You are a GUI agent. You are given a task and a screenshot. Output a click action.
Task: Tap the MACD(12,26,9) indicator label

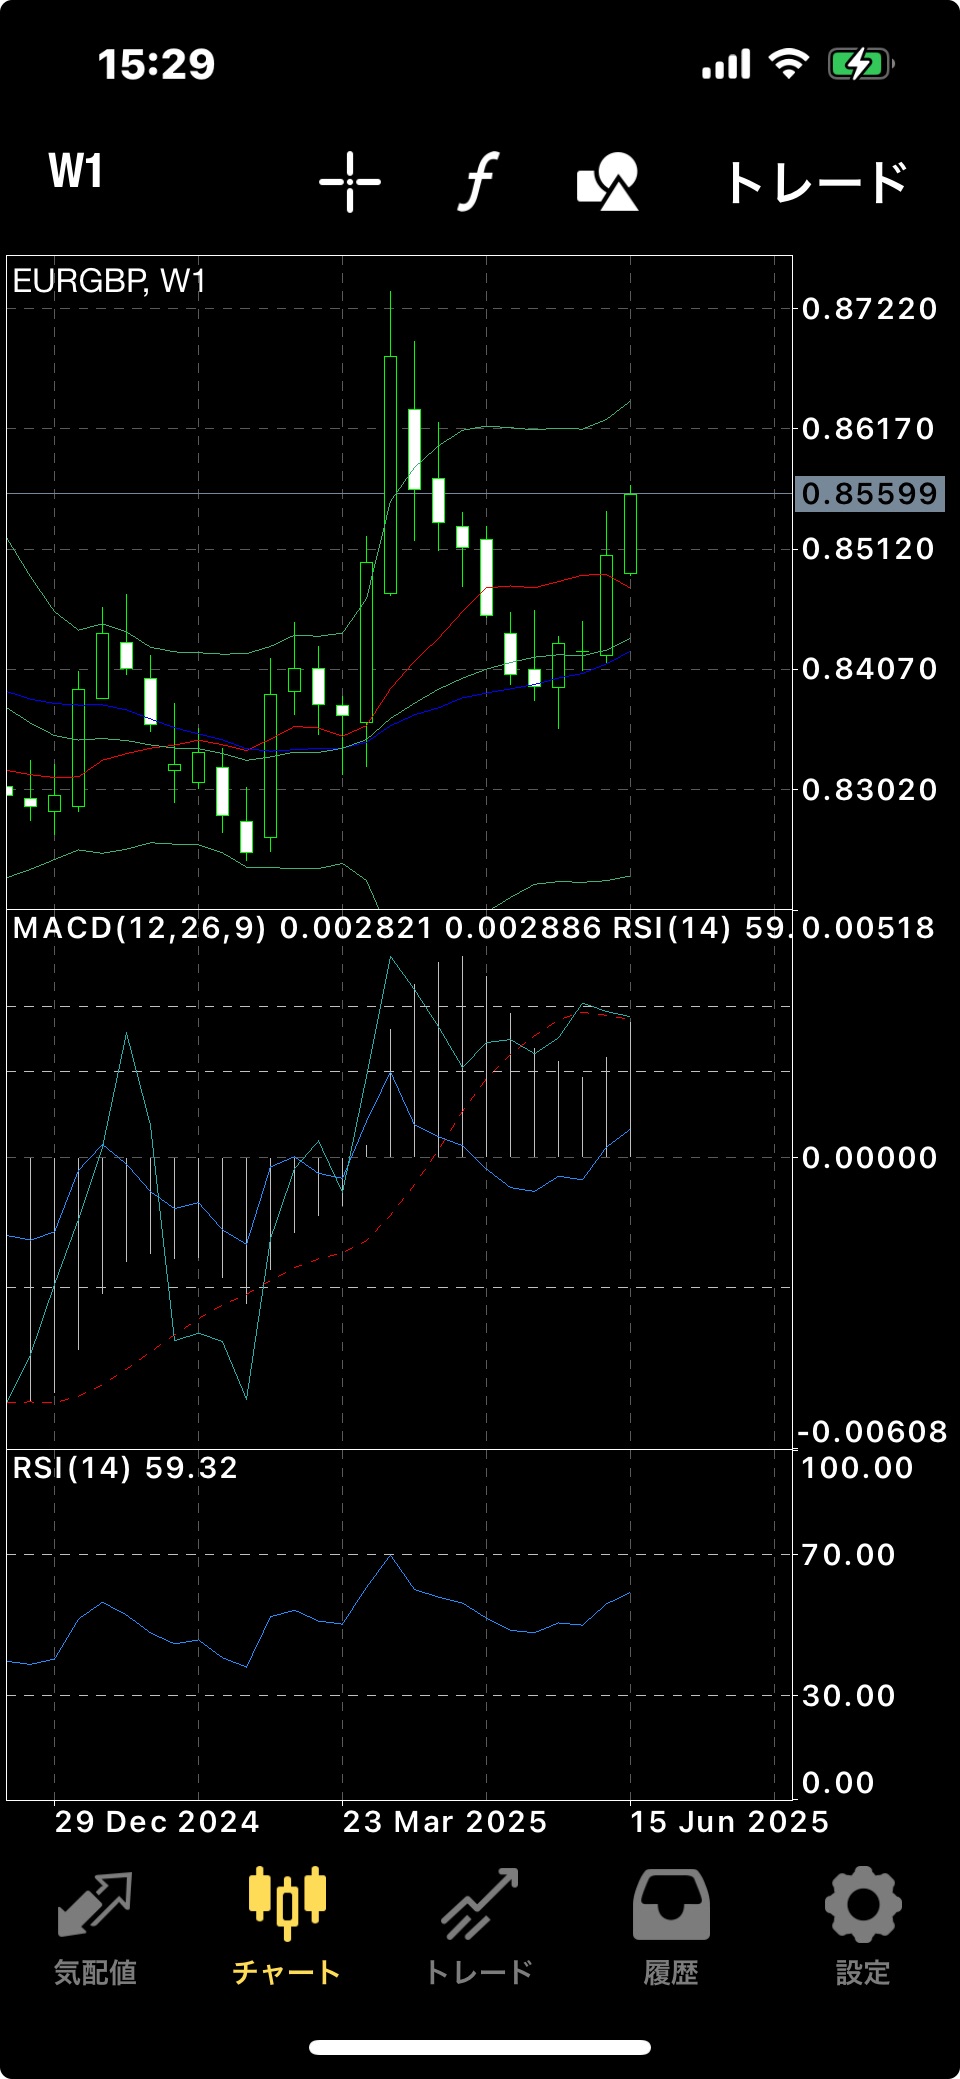click(140, 928)
